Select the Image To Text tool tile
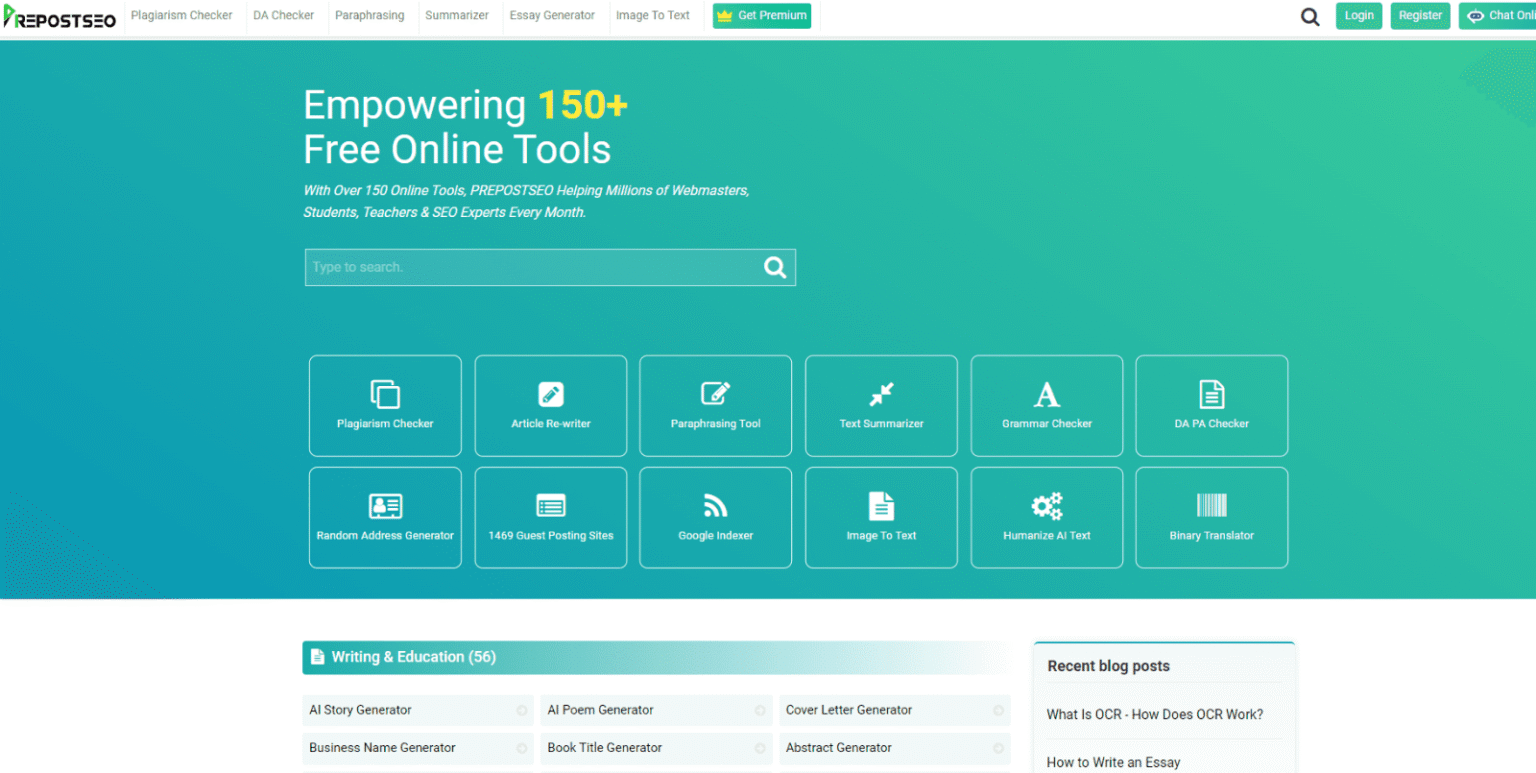Image resolution: width=1536 pixels, height=773 pixels. (x=881, y=517)
